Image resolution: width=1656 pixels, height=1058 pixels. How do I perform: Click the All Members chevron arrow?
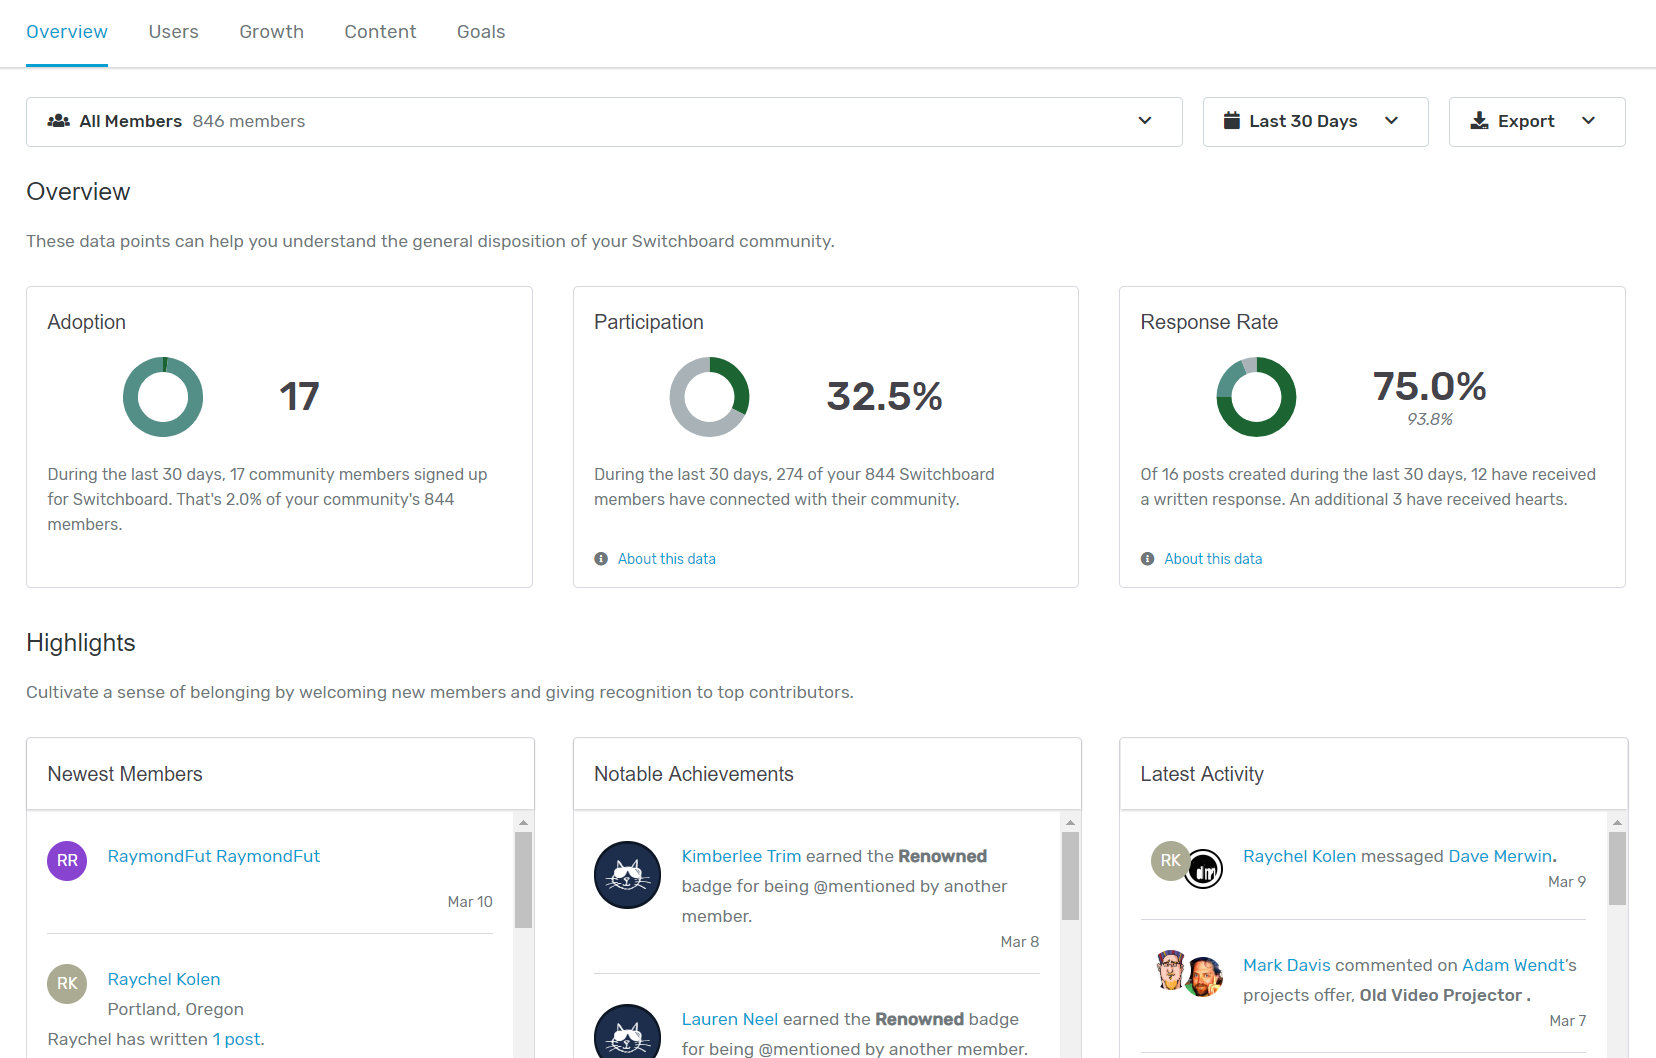(1145, 121)
